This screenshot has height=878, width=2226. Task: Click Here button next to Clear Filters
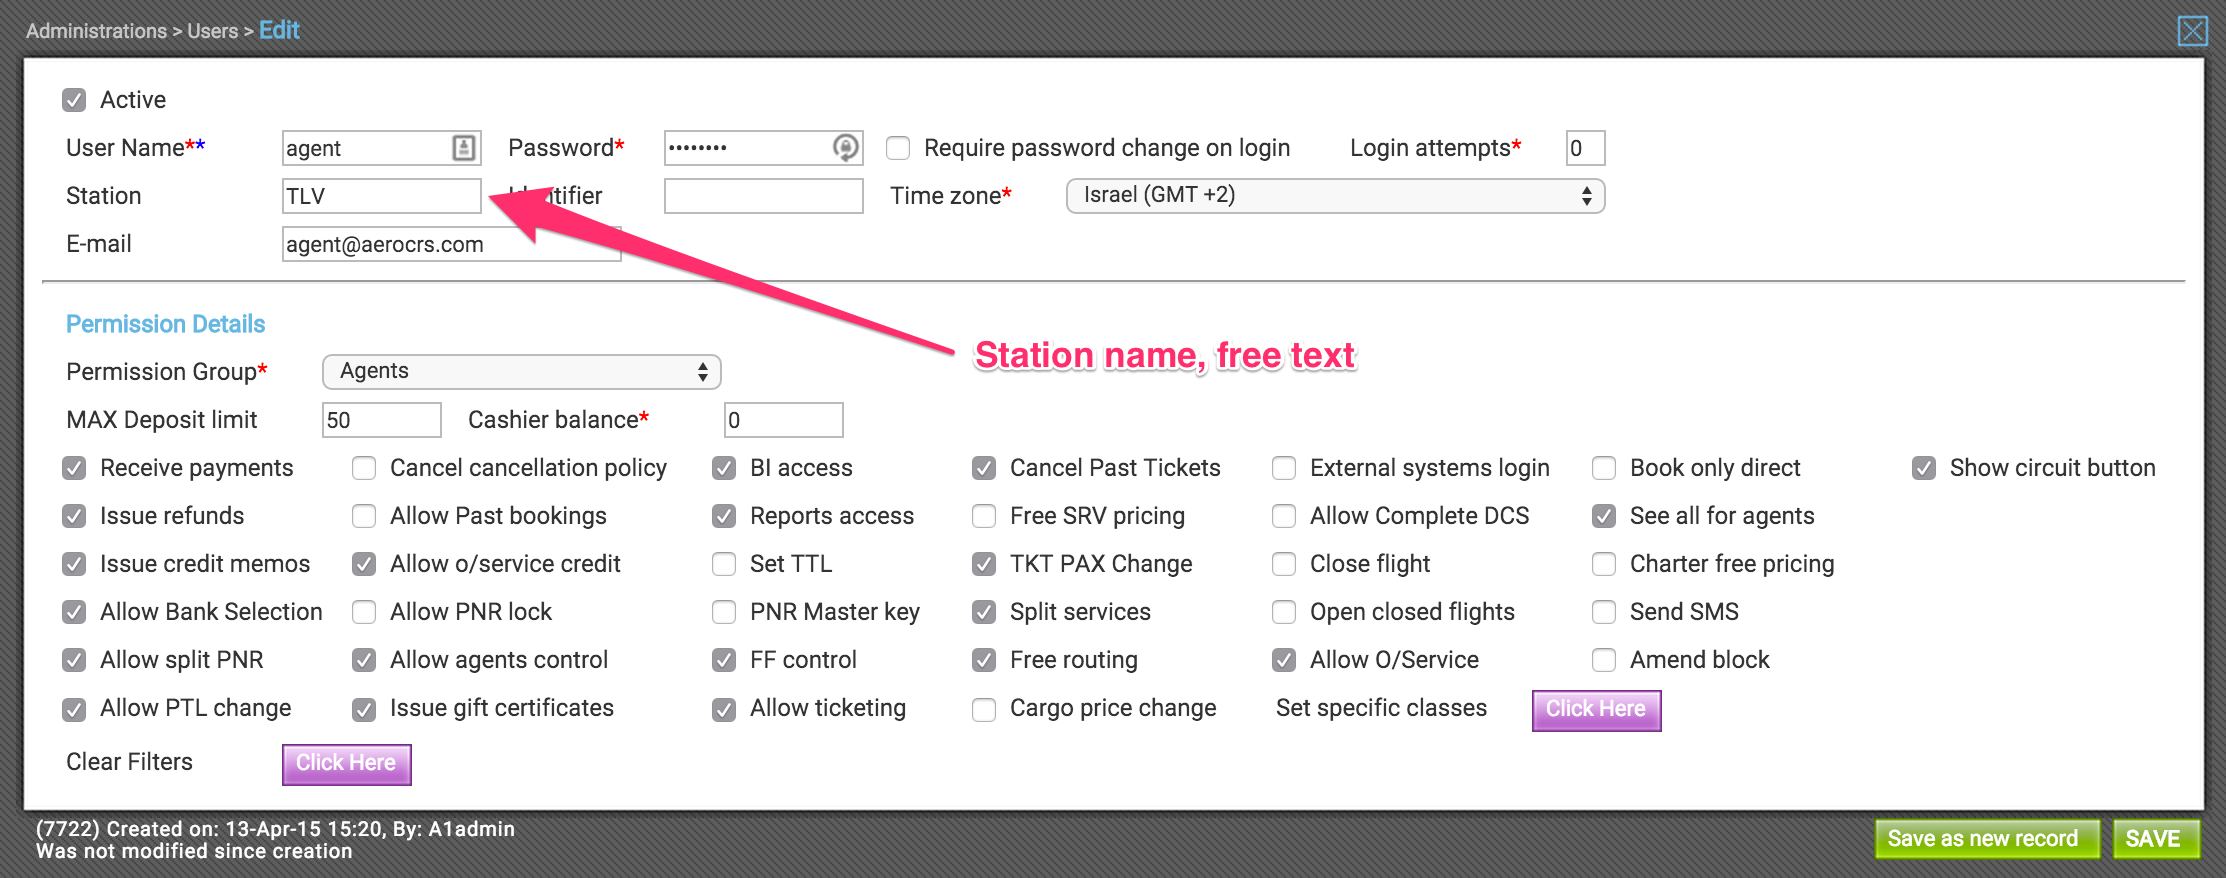(x=346, y=764)
